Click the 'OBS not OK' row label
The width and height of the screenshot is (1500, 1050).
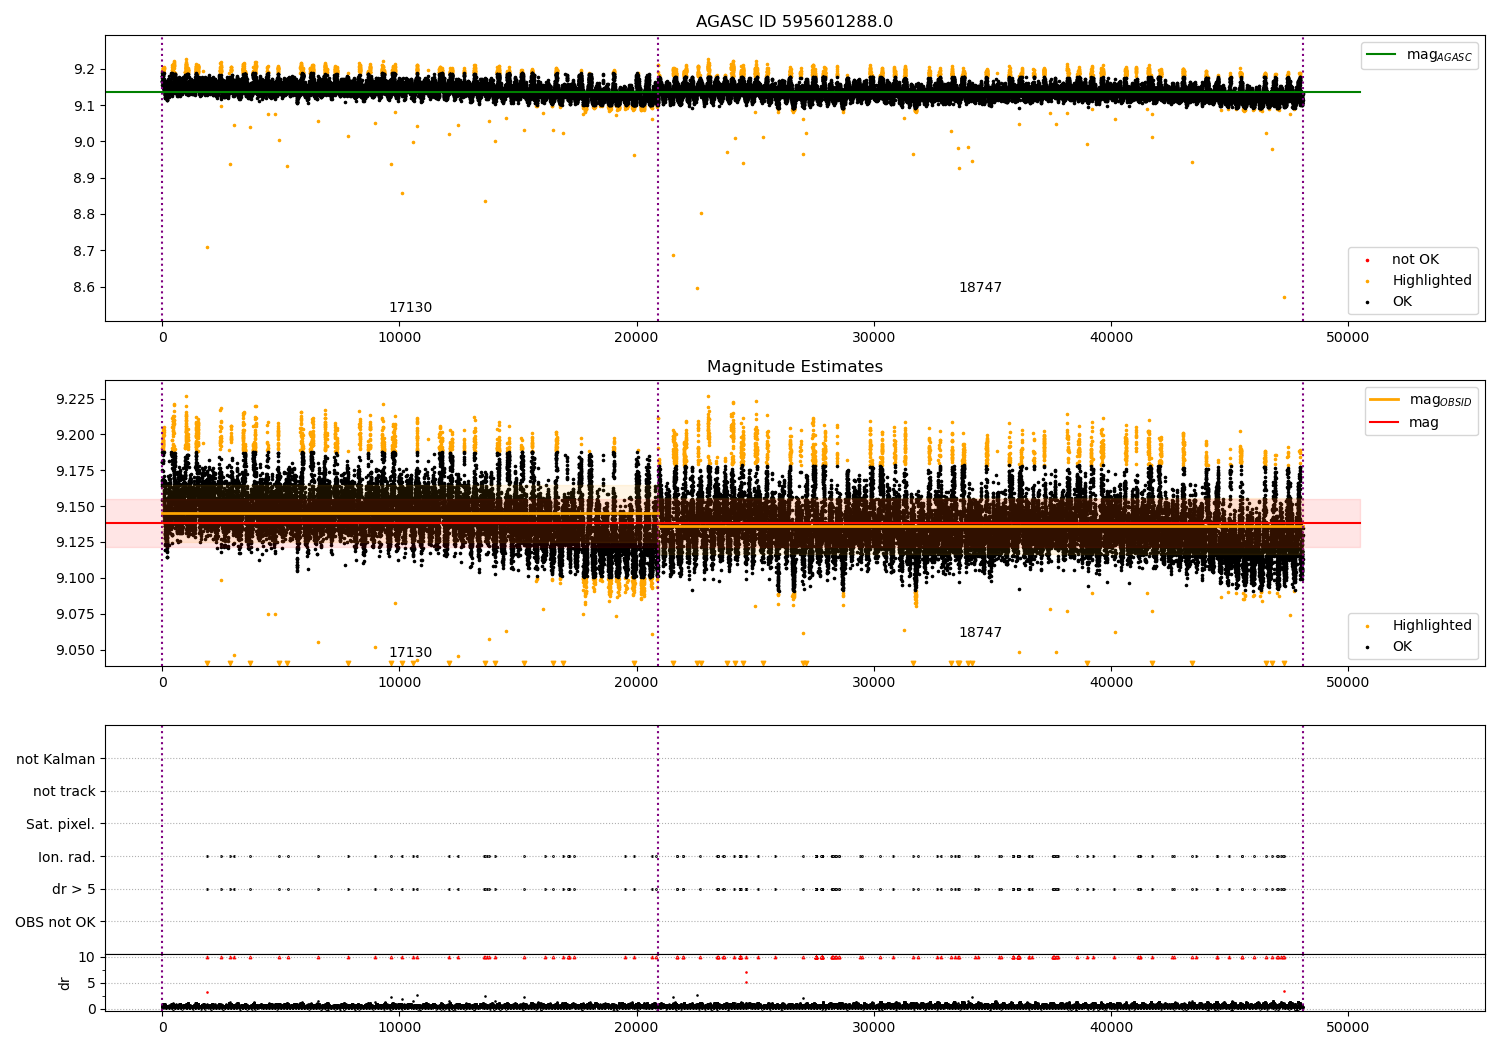pyautogui.click(x=55, y=922)
